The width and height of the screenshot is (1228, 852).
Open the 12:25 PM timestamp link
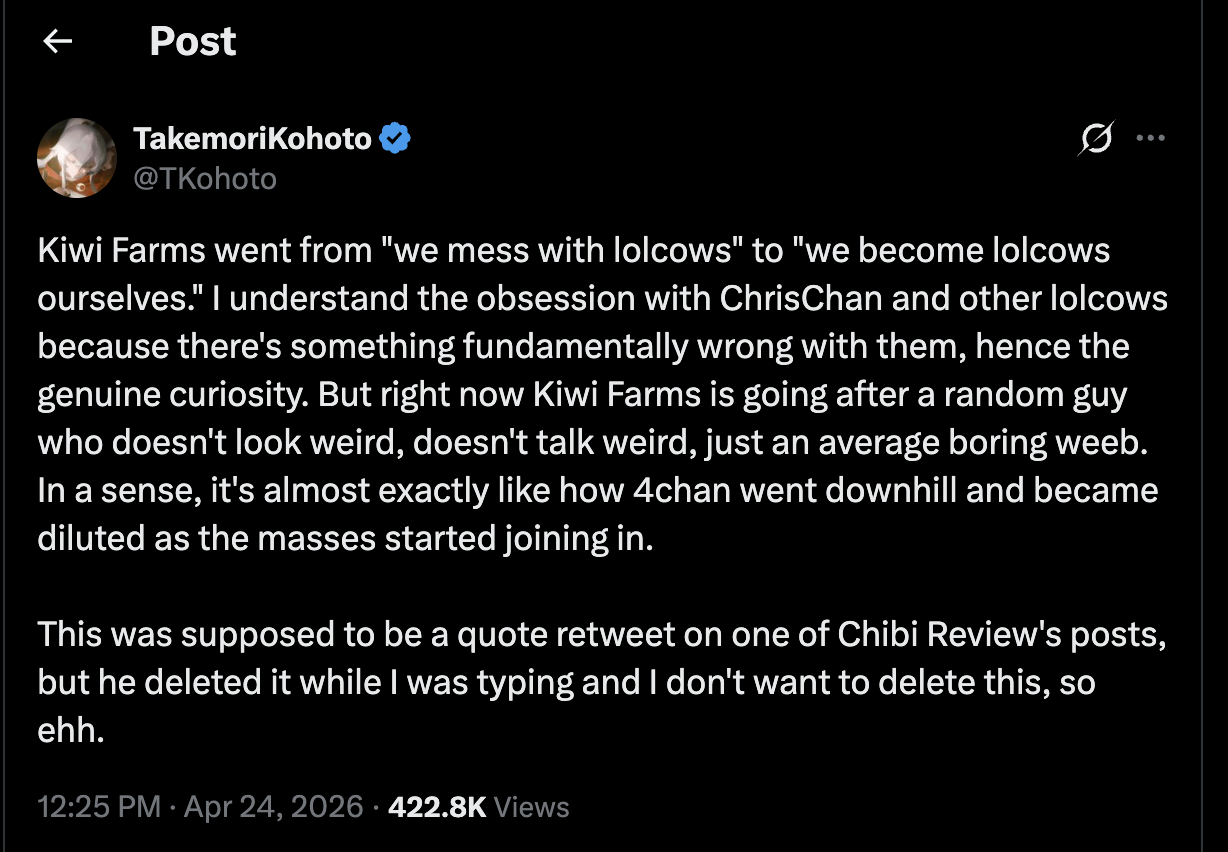point(99,807)
